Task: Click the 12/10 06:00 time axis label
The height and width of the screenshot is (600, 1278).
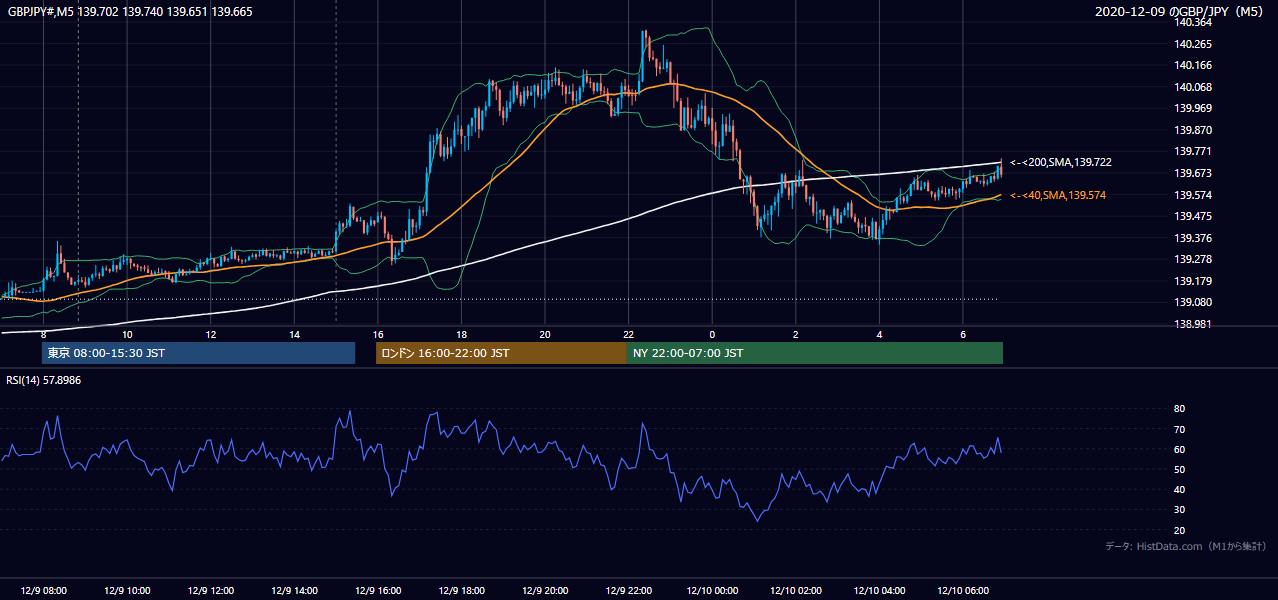Action: pos(963,590)
